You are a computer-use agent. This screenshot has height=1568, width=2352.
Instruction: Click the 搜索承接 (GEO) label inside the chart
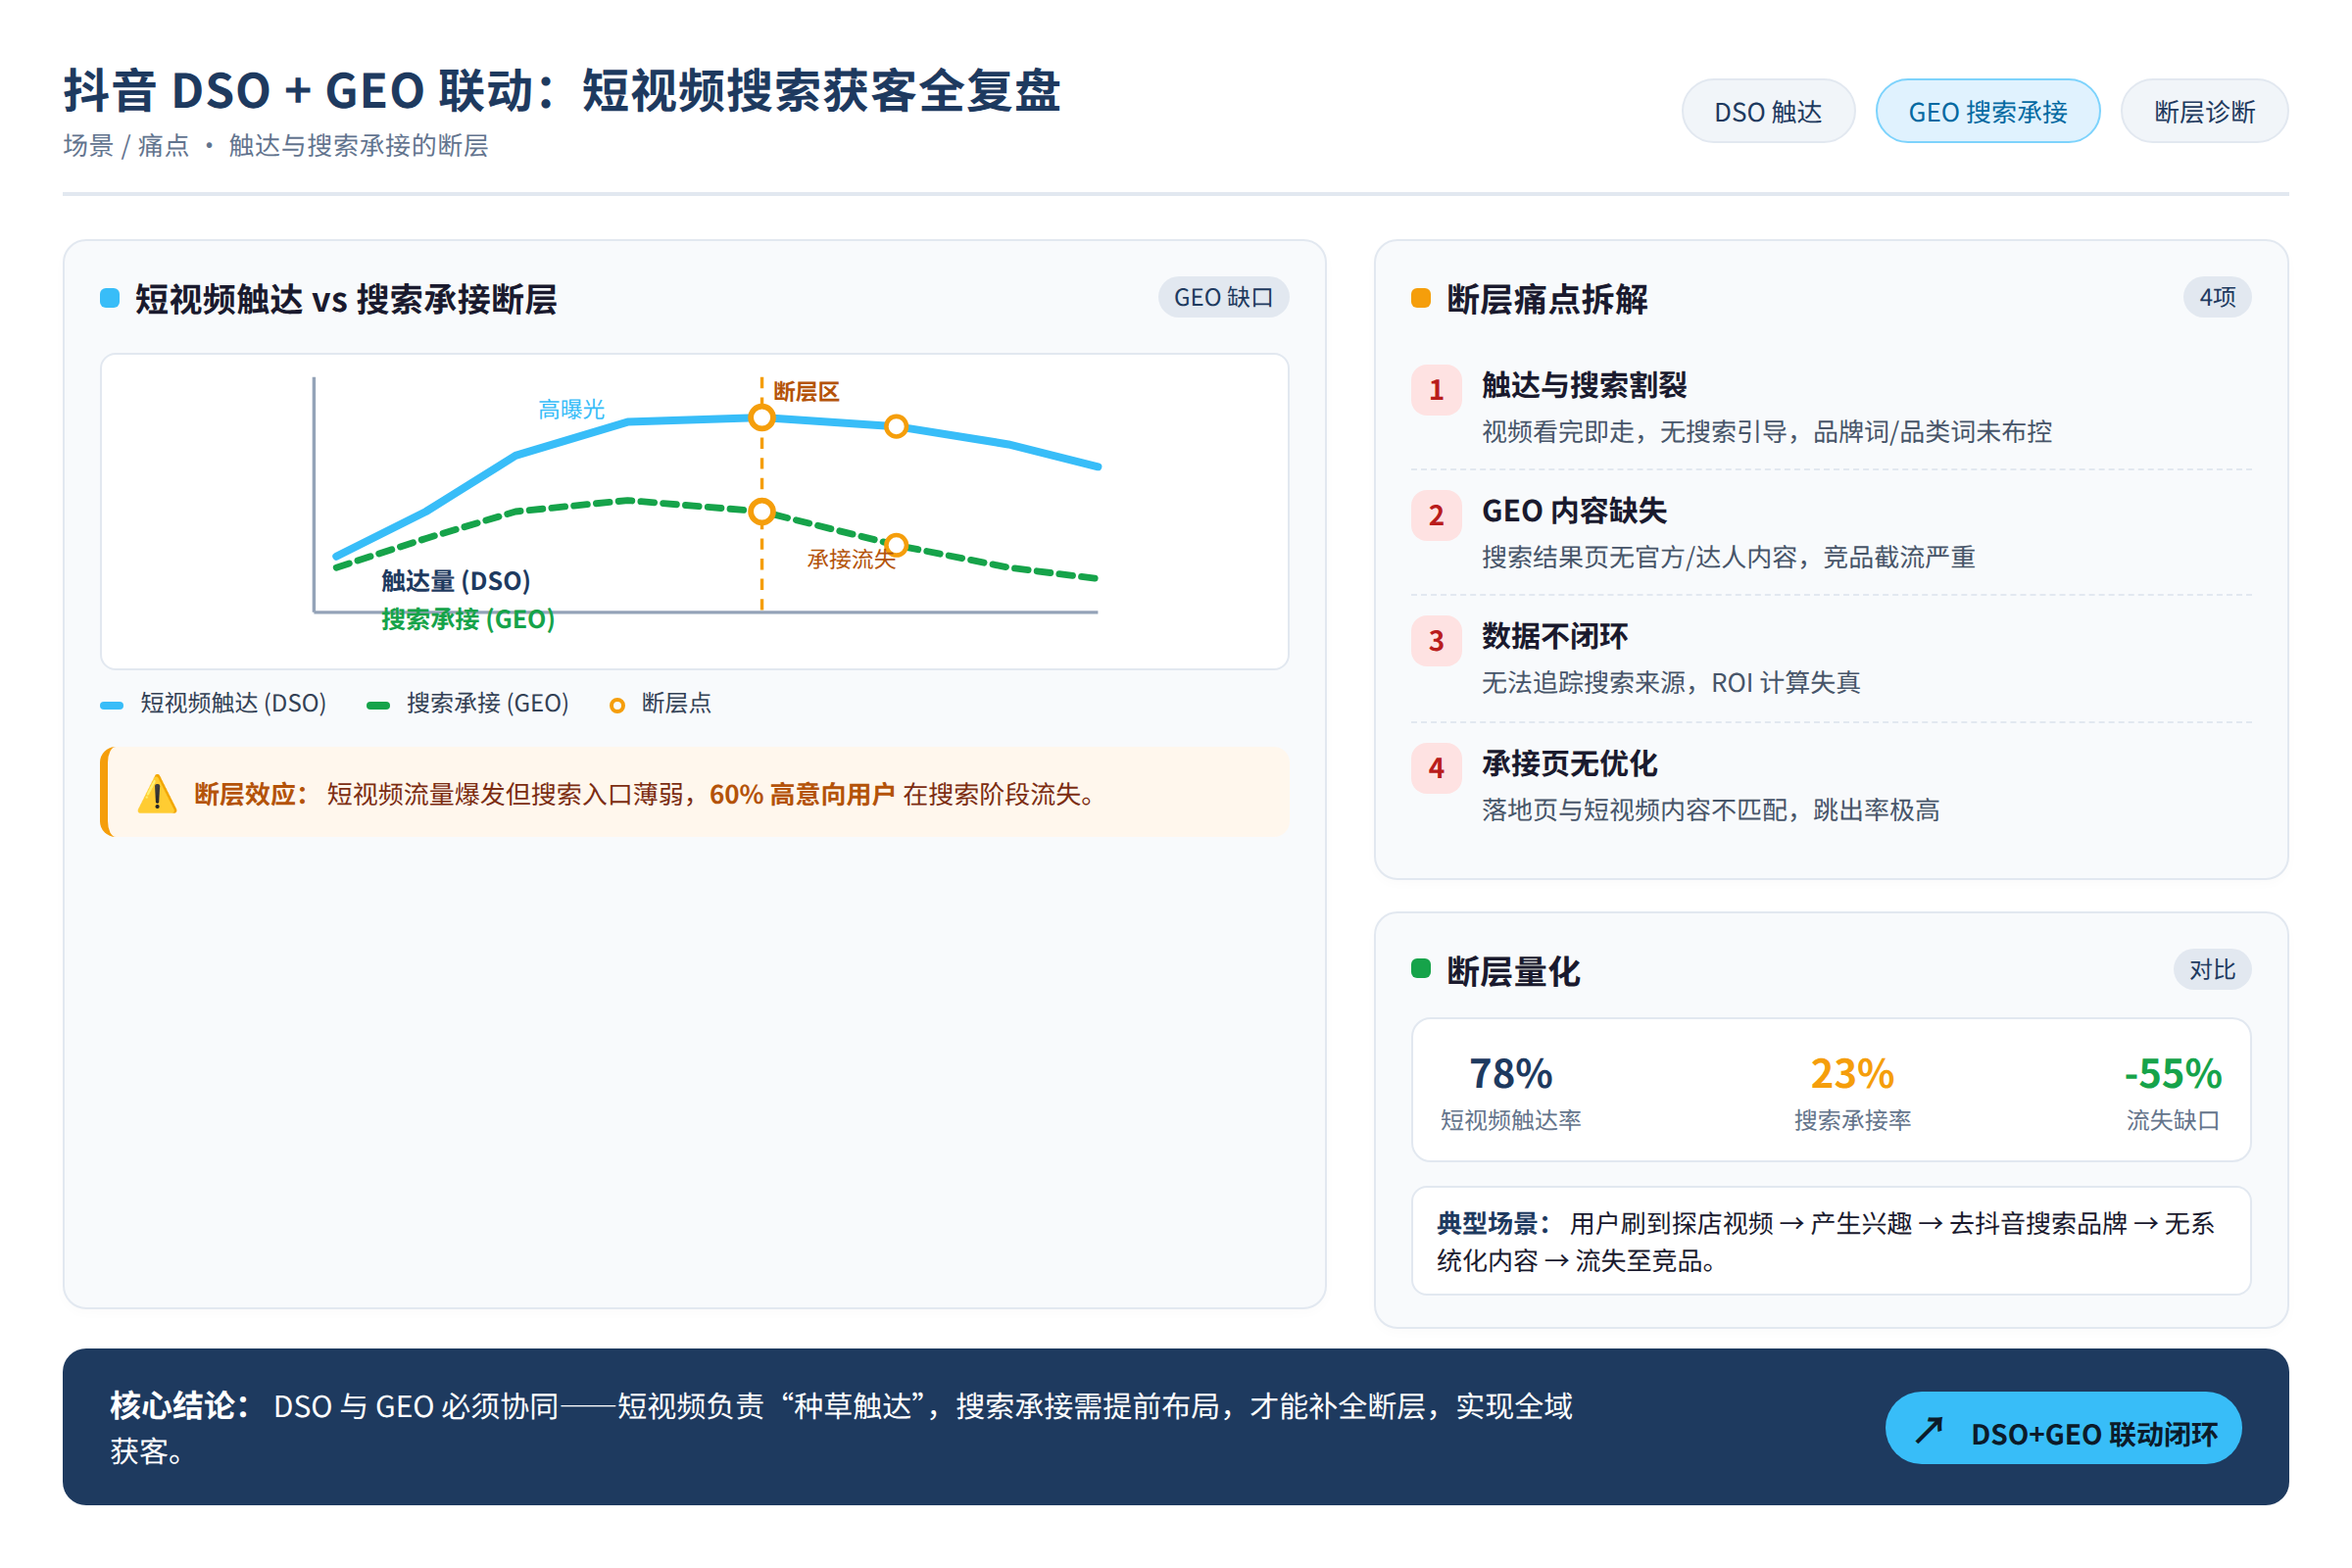pos(468,619)
